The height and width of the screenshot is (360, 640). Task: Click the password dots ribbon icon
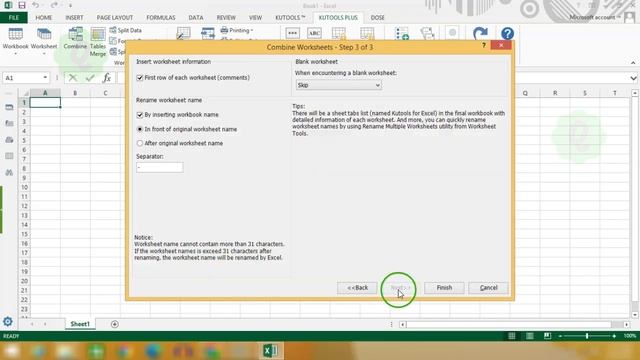[292, 33]
